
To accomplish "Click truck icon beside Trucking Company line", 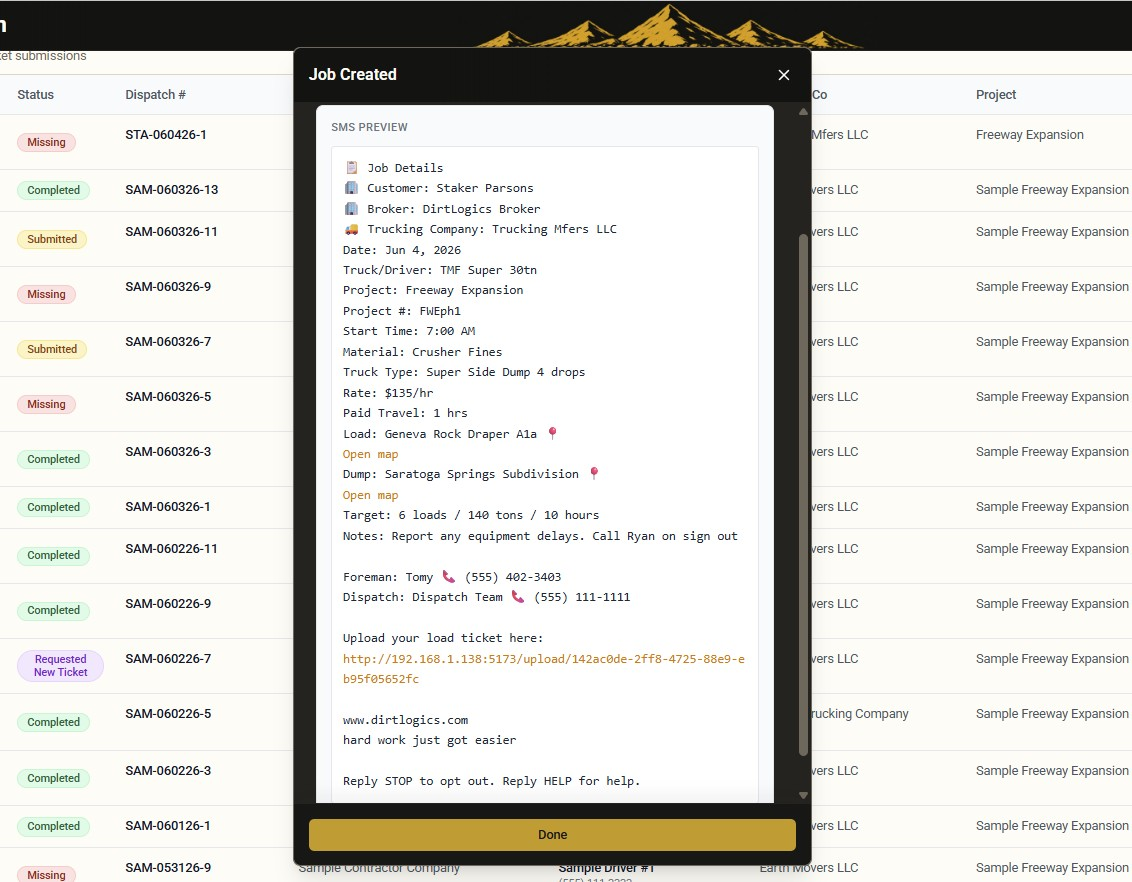I will coord(352,229).
